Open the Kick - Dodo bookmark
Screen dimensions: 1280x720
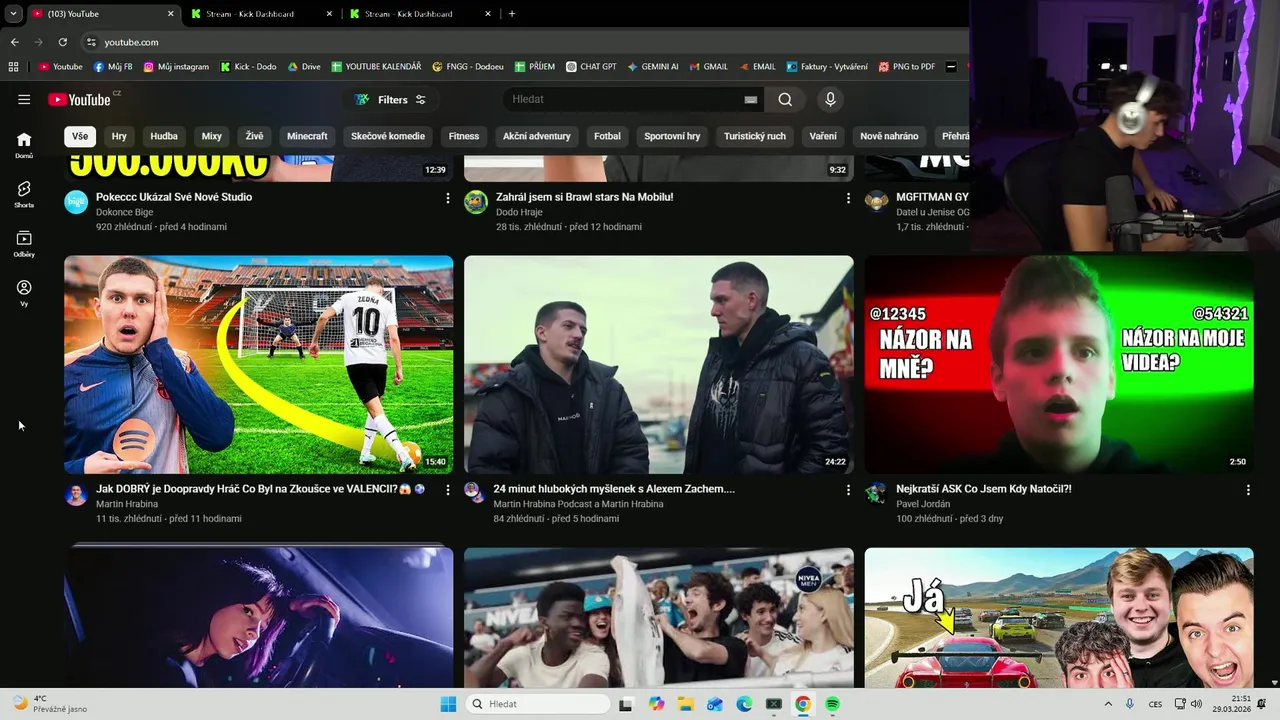pos(247,67)
